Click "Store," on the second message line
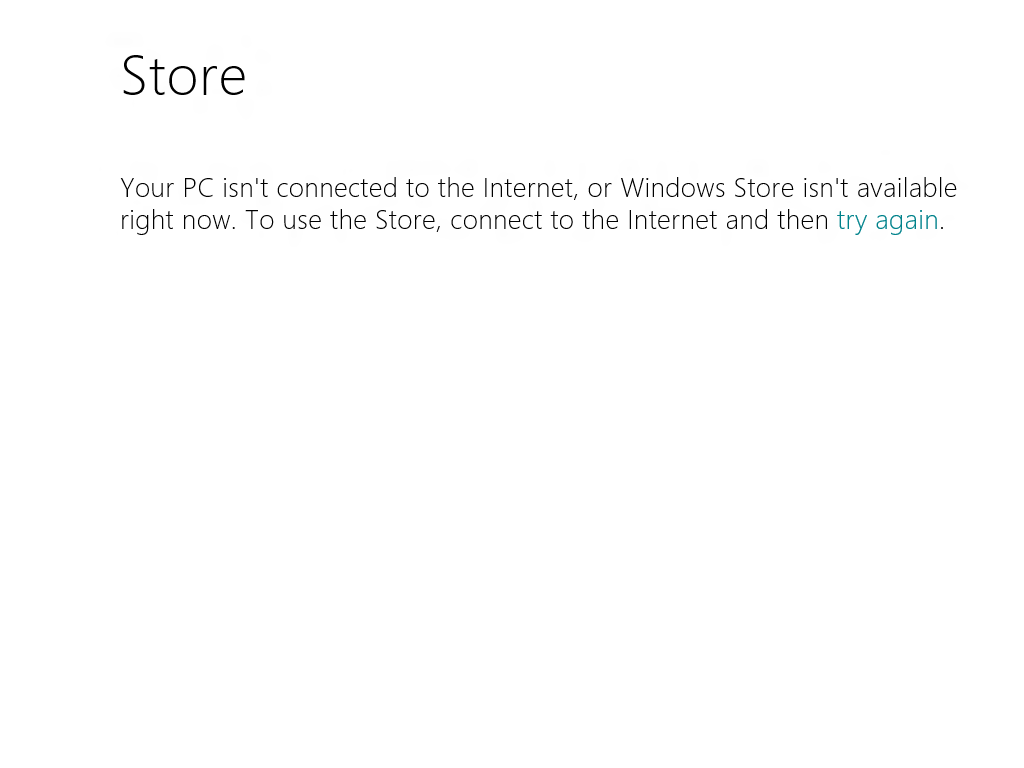Viewport: 1024px width, 768px height. pos(408,220)
